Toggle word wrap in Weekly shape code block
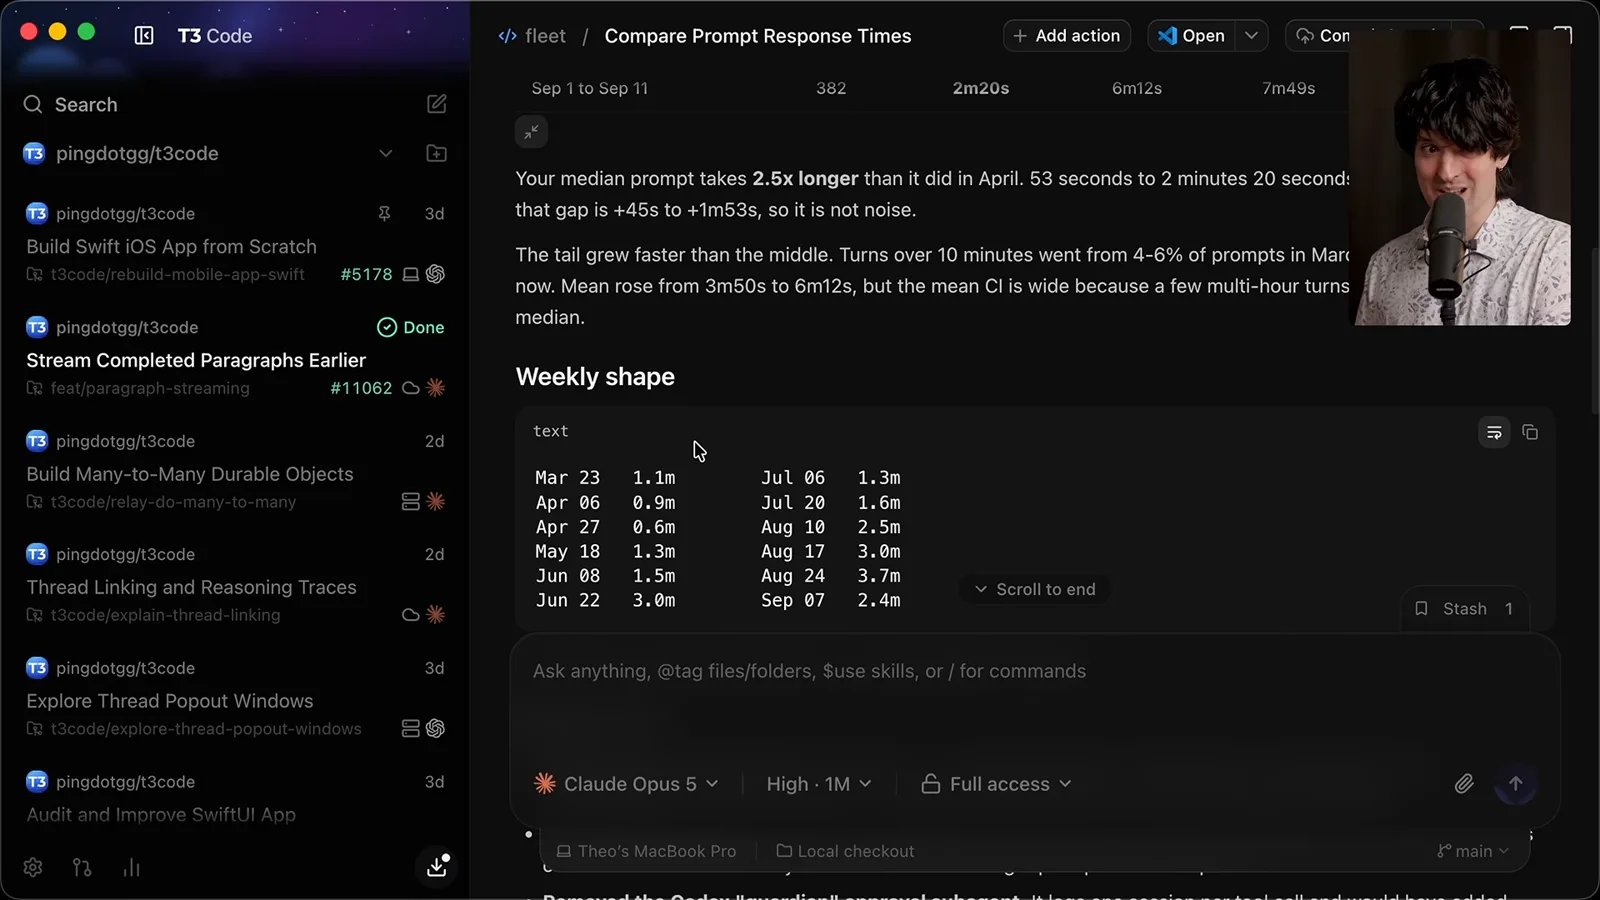1600x900 pixels. 1494,432
